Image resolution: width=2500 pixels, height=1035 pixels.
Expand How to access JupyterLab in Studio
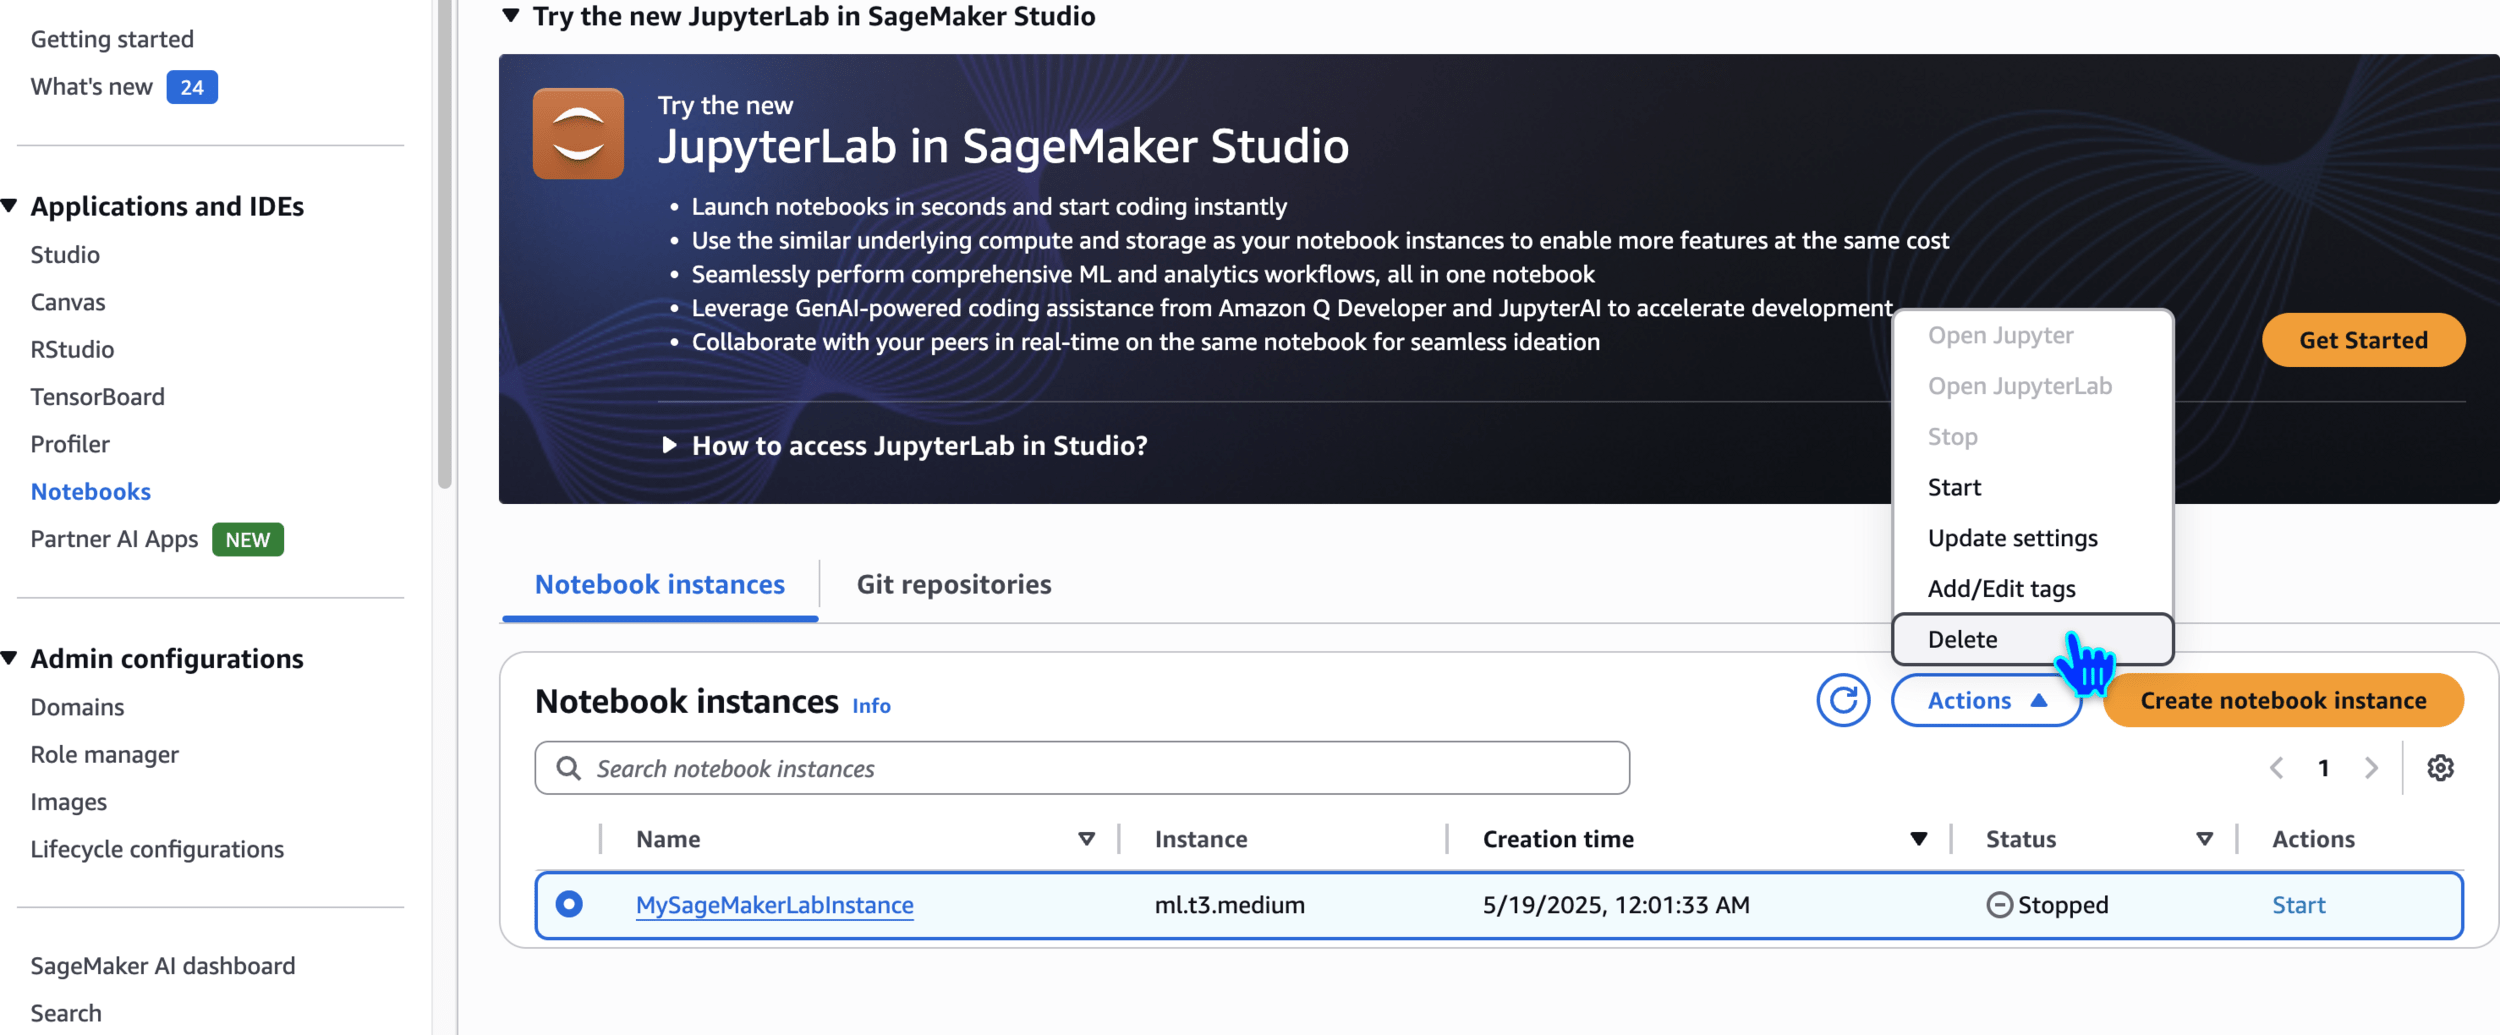pyautogui.click(x=669, y=445)
